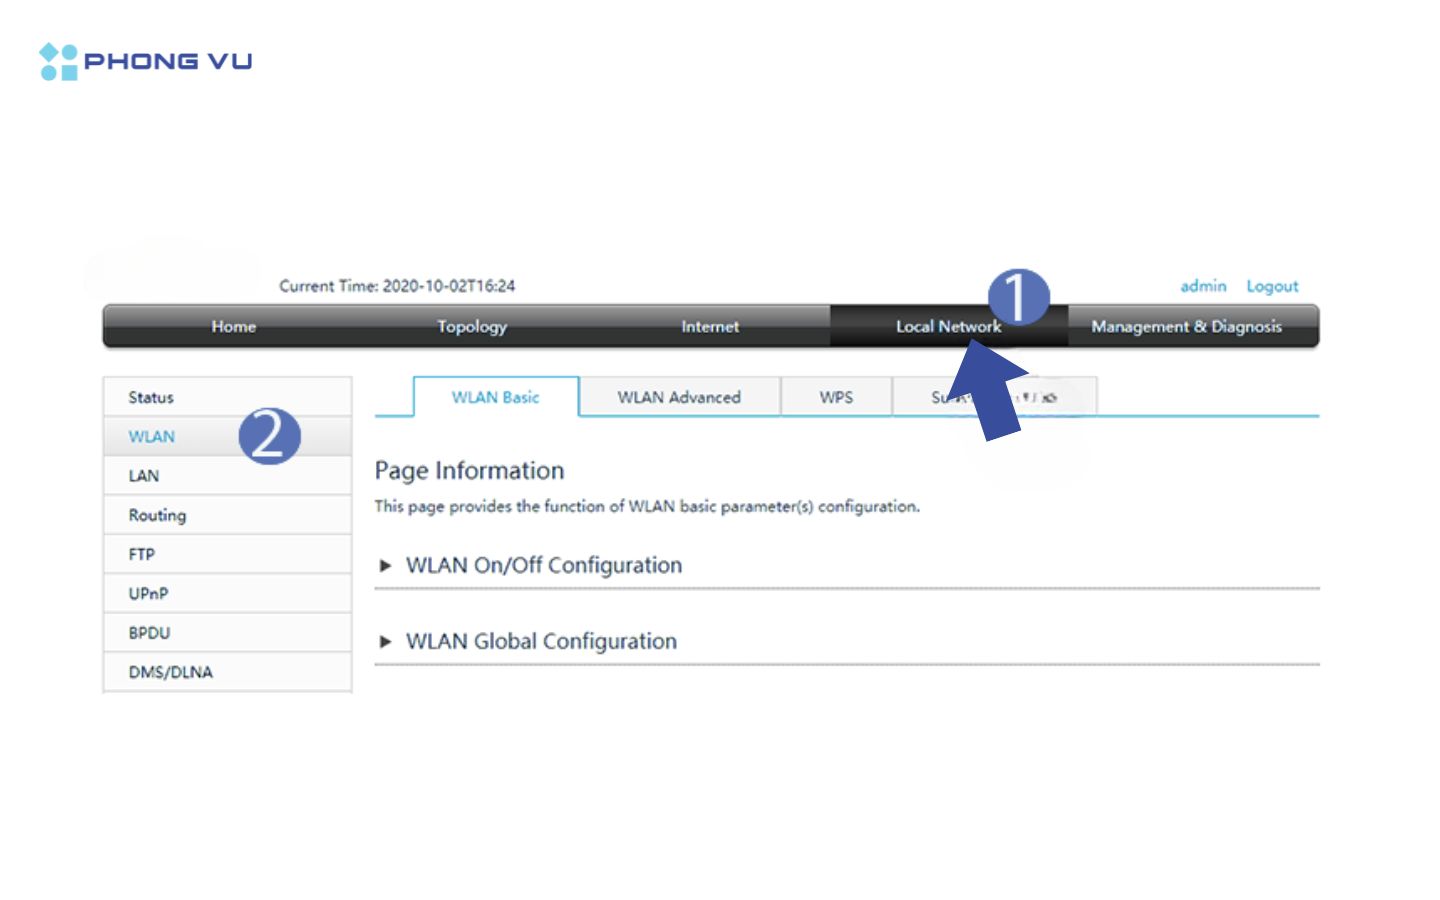The width and height of the screenshot is (1440, 900).
Task: Select Status in the sidebar
Action: pyautogui.click(x=227, y=397)
